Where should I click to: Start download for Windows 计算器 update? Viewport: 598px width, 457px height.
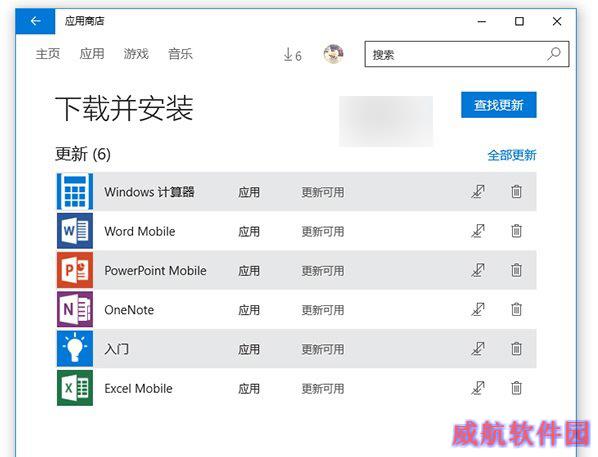(x=478, y=191)
